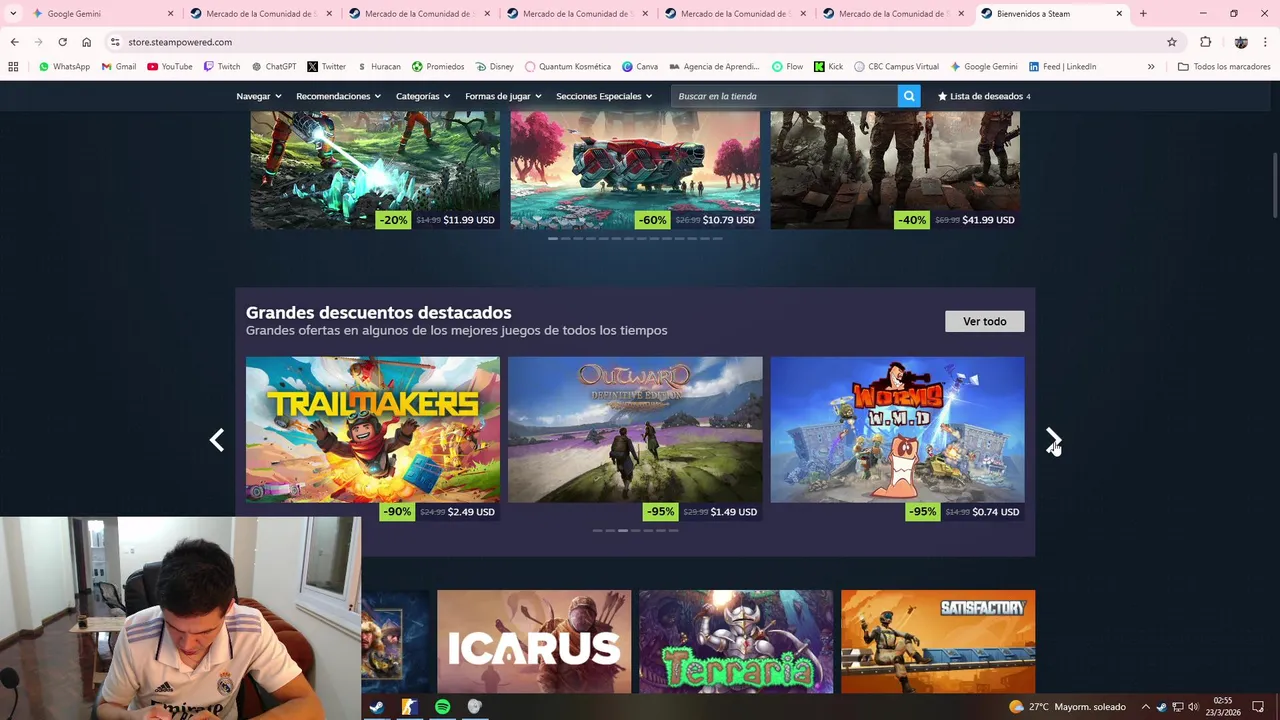Expand the Recomendaciones dropdown
The image size is (1280, 720).
[x=339, y=96]
